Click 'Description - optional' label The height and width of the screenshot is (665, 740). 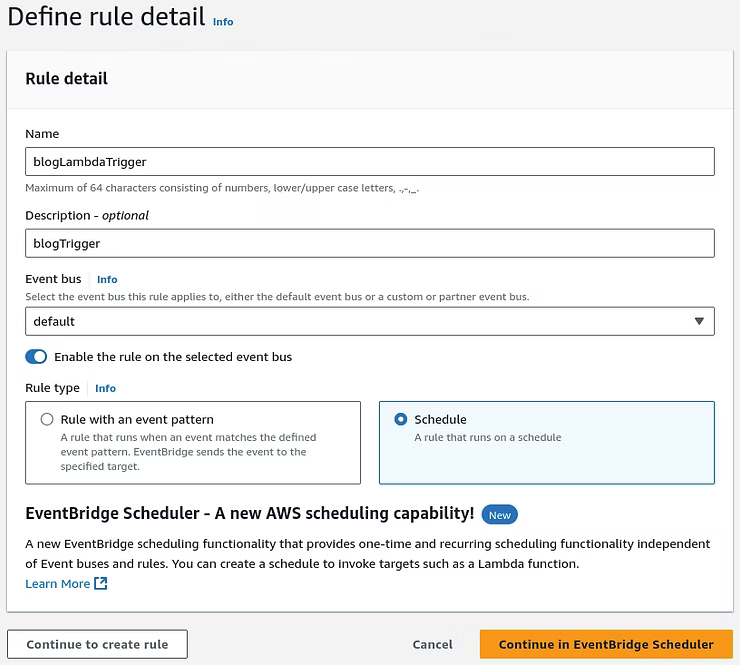click(87, 216)
